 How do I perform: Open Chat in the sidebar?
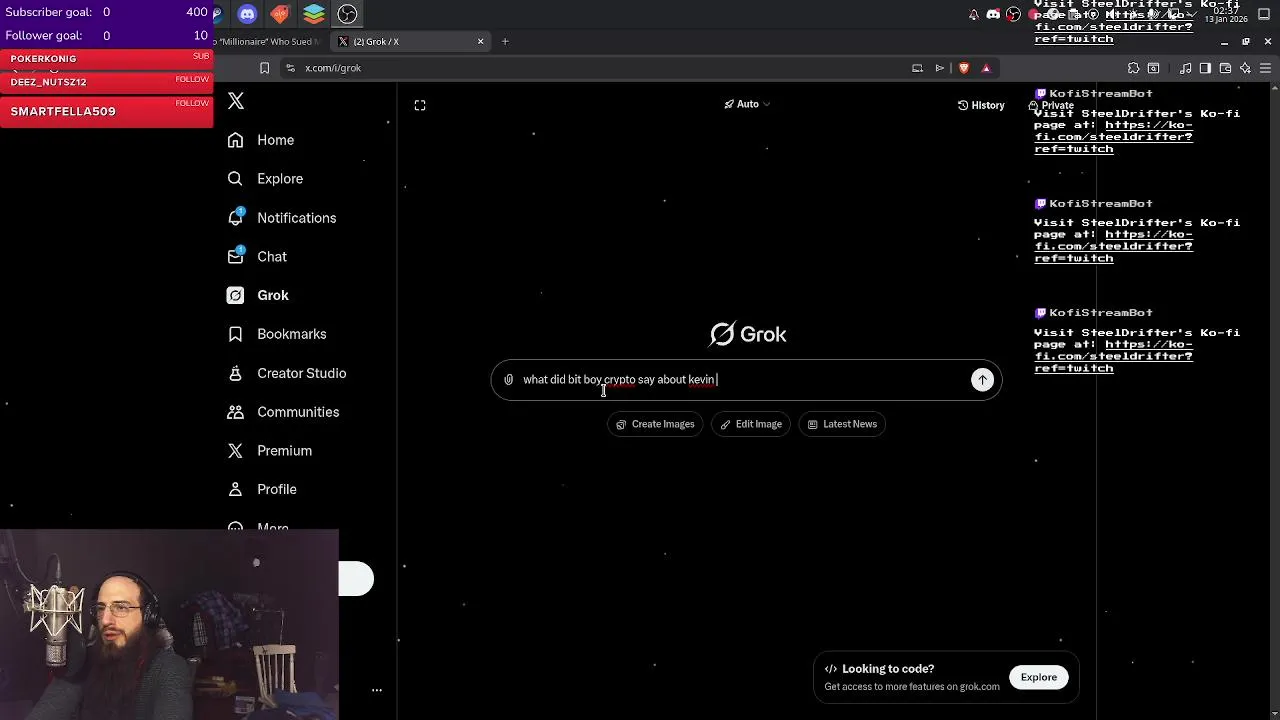tap(257, 257)
